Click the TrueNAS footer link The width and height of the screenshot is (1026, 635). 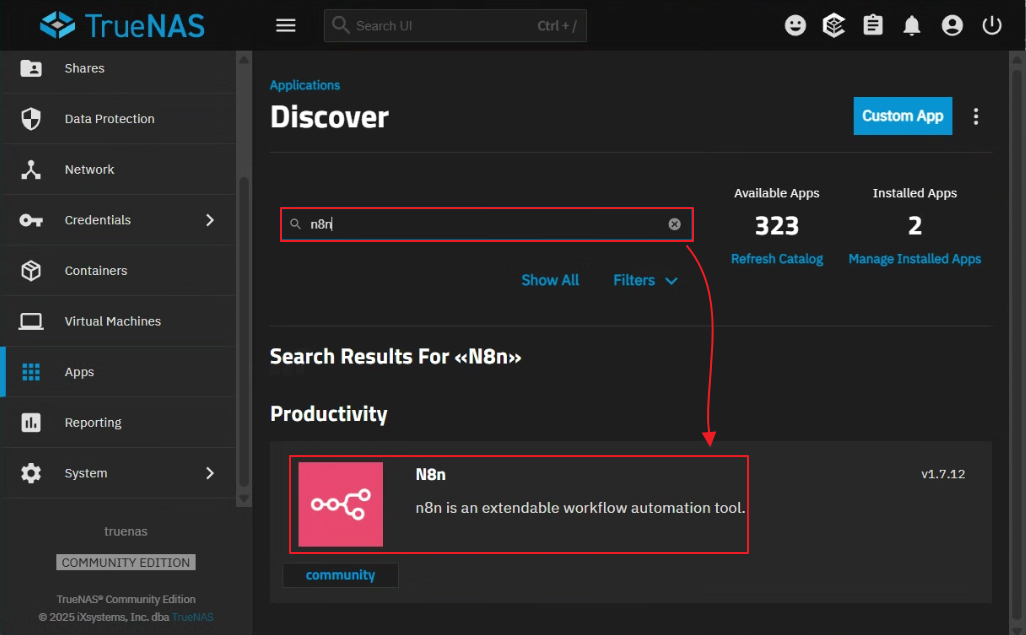coord(192,617)
